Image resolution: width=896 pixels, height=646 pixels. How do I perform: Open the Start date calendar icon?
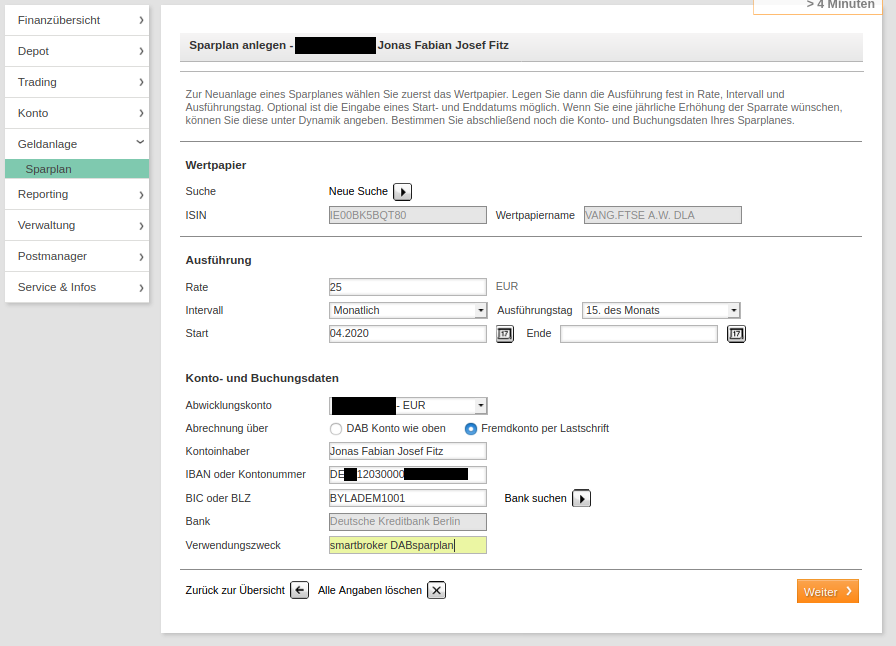click(505, 334)
